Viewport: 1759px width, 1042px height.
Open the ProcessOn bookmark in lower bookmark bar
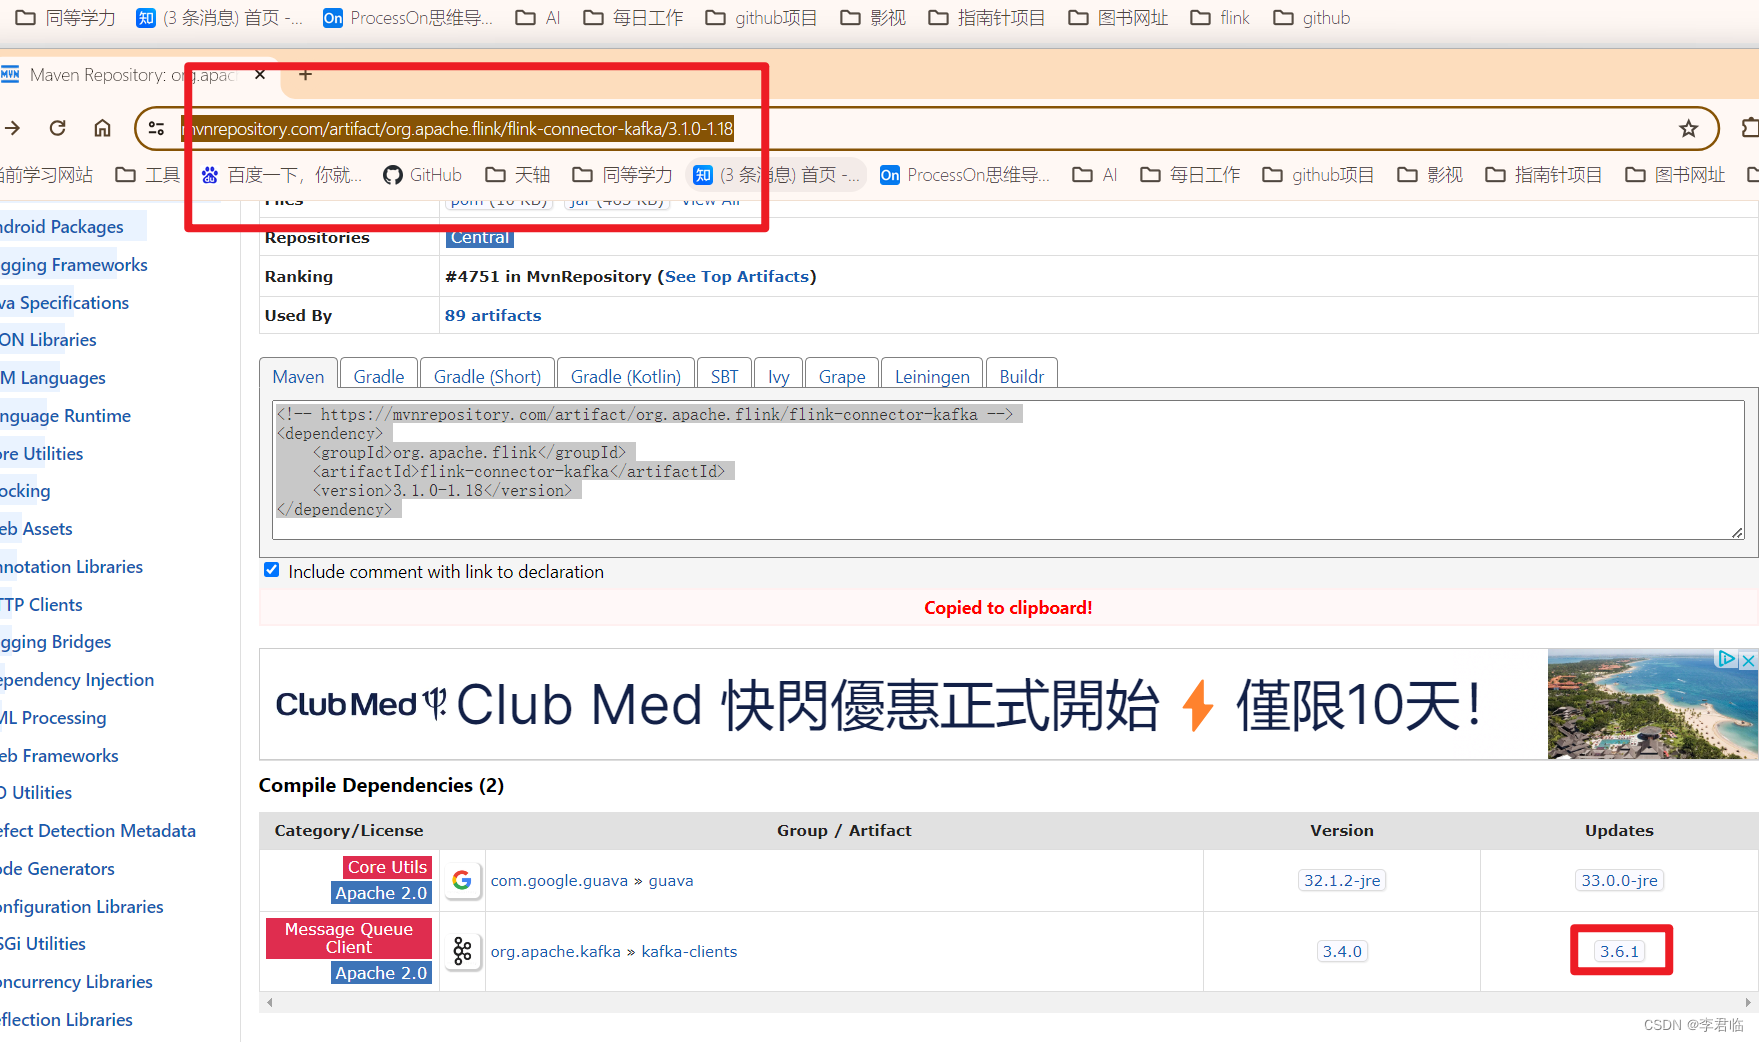tap(965, 175)
